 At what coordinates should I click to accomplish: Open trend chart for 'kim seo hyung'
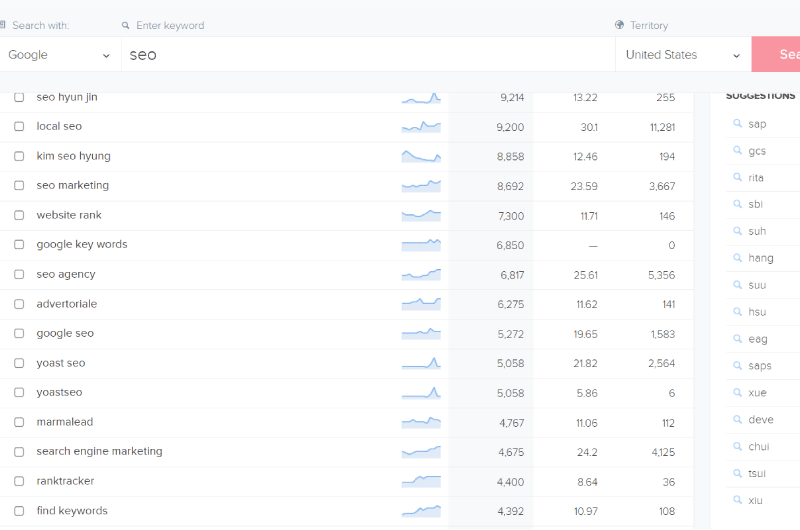(x=421, y=156)
